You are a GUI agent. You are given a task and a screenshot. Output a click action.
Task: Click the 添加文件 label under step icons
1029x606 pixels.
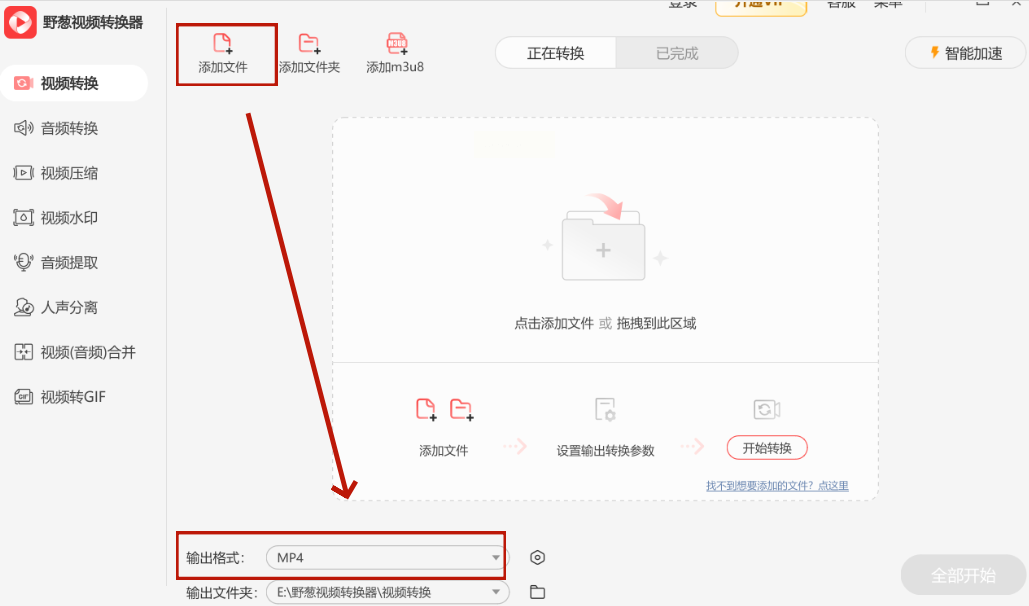point(444,450)
